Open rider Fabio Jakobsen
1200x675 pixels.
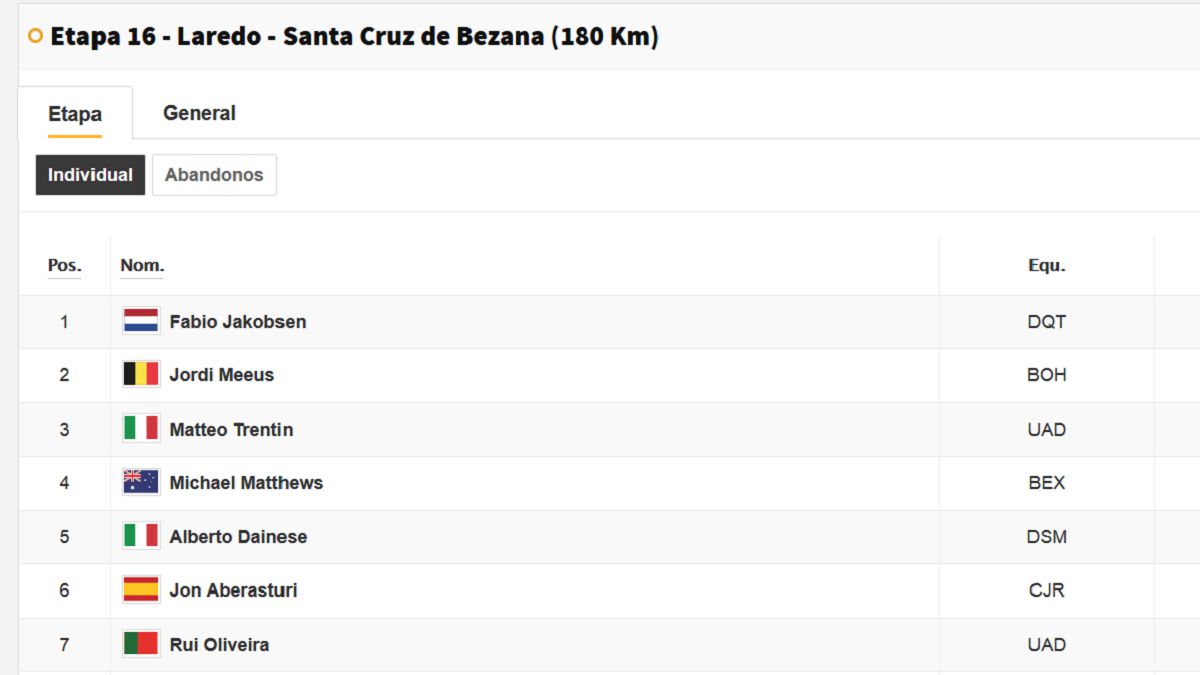tap(238, 322)
